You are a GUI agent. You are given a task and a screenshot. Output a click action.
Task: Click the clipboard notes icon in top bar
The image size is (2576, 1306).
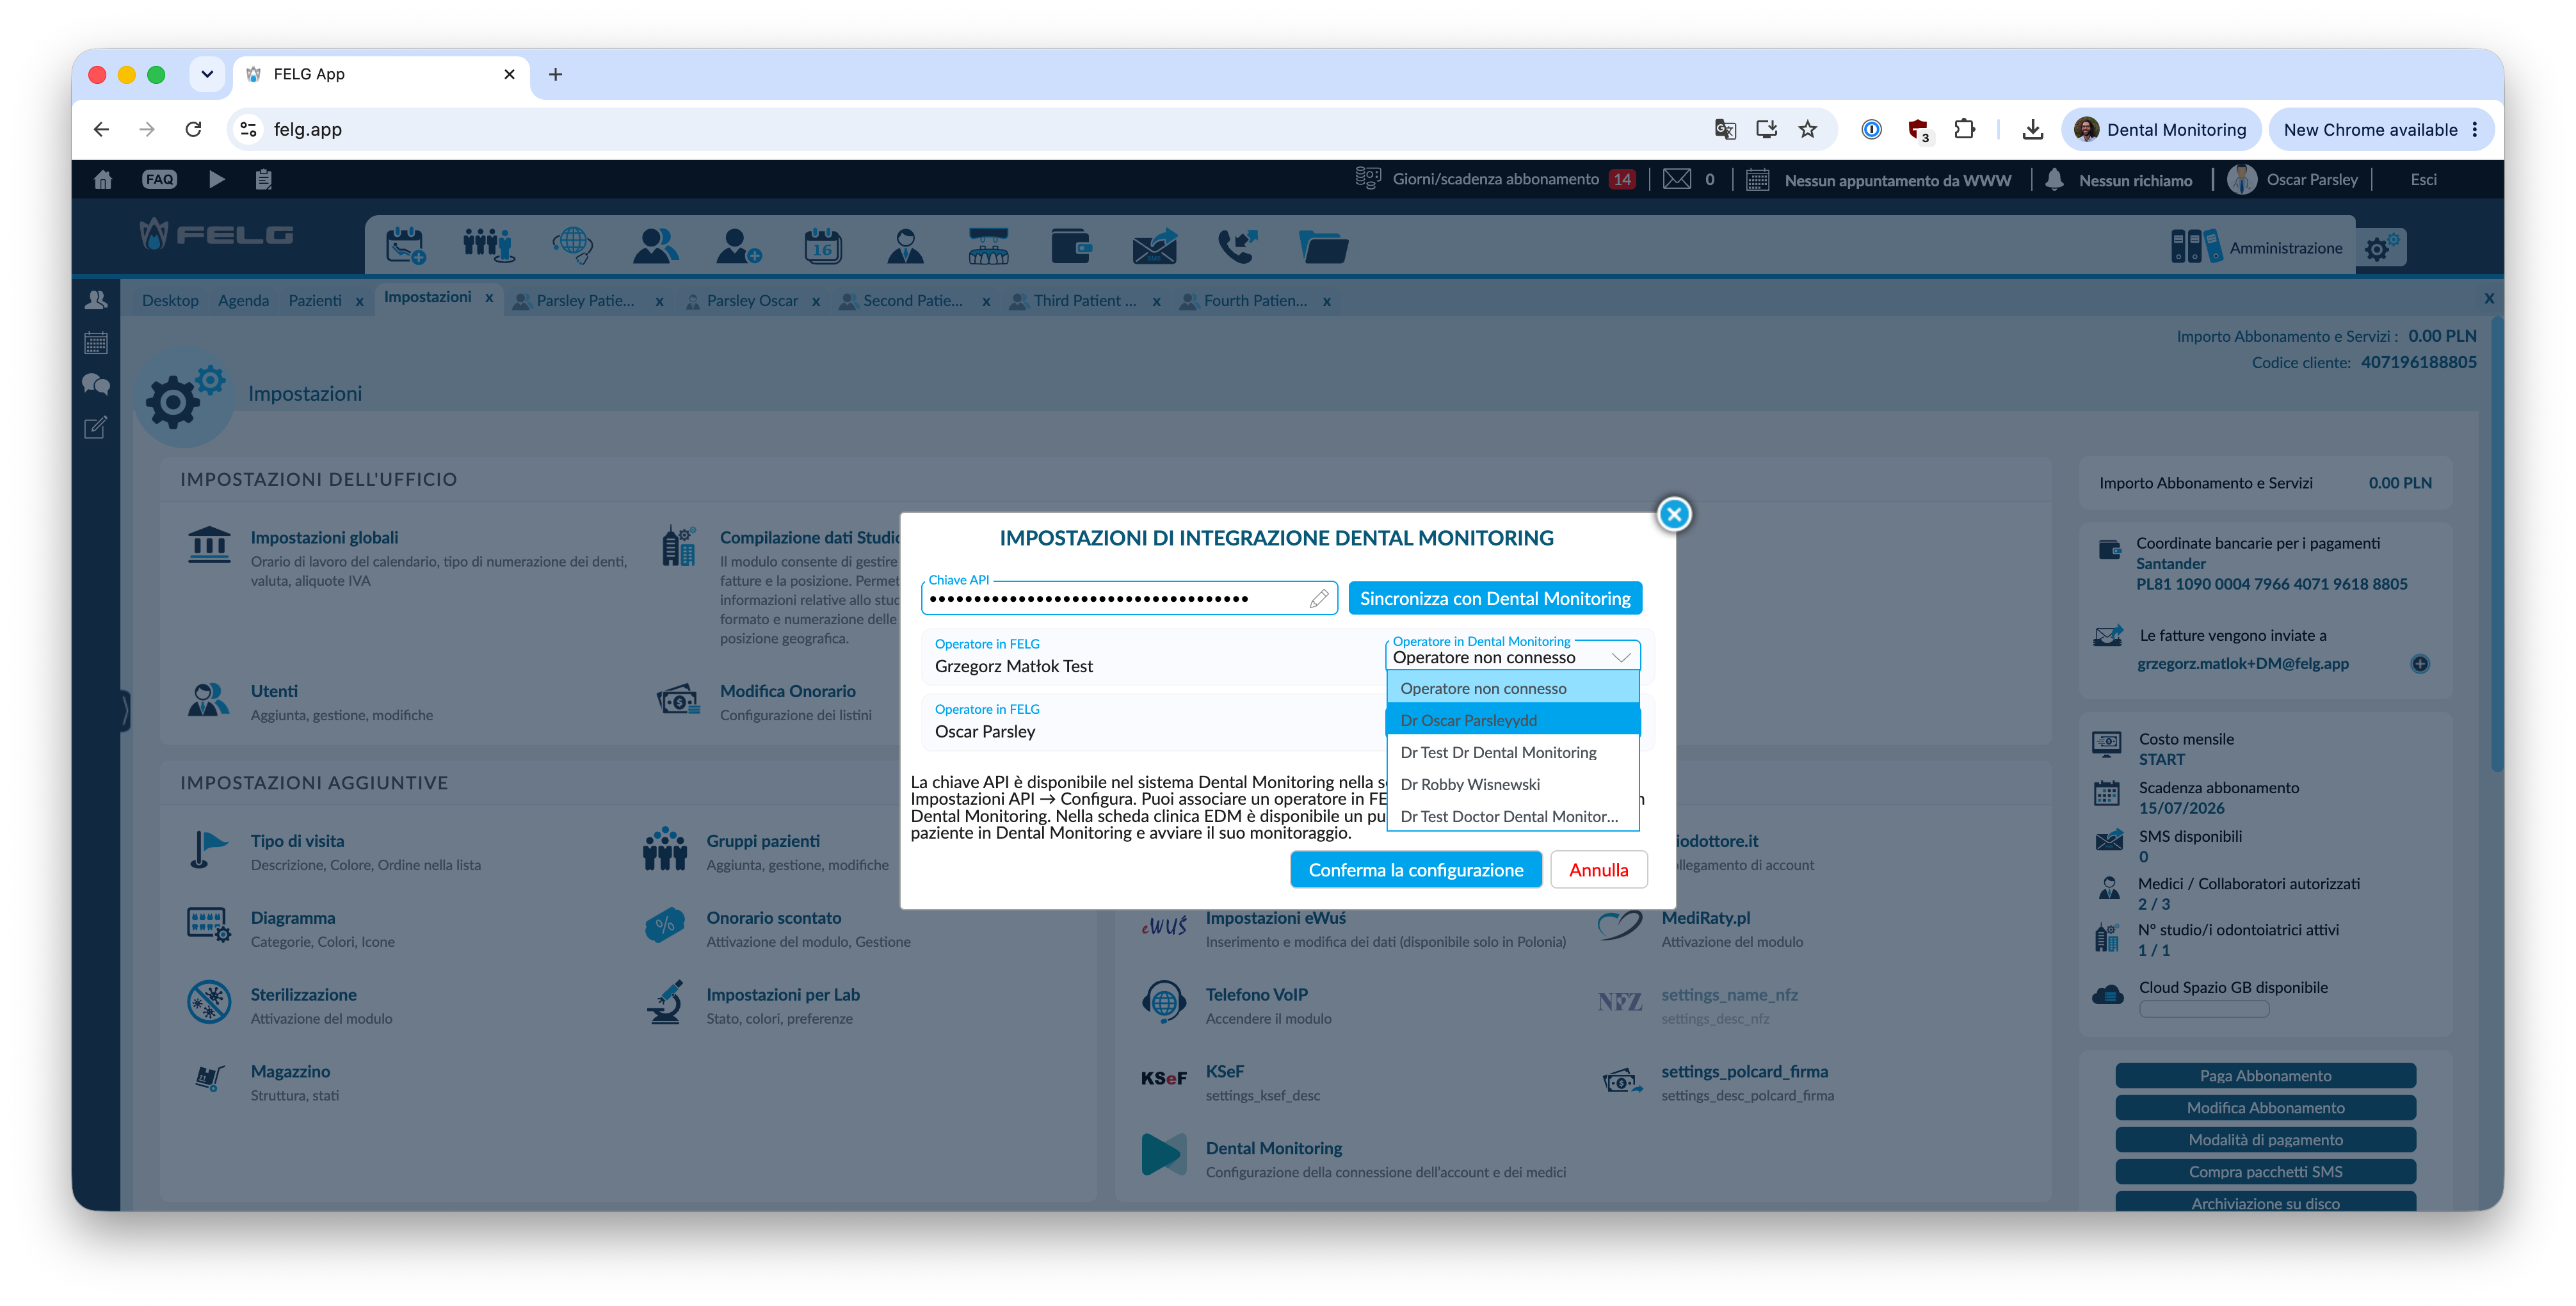tap(263, 179)
